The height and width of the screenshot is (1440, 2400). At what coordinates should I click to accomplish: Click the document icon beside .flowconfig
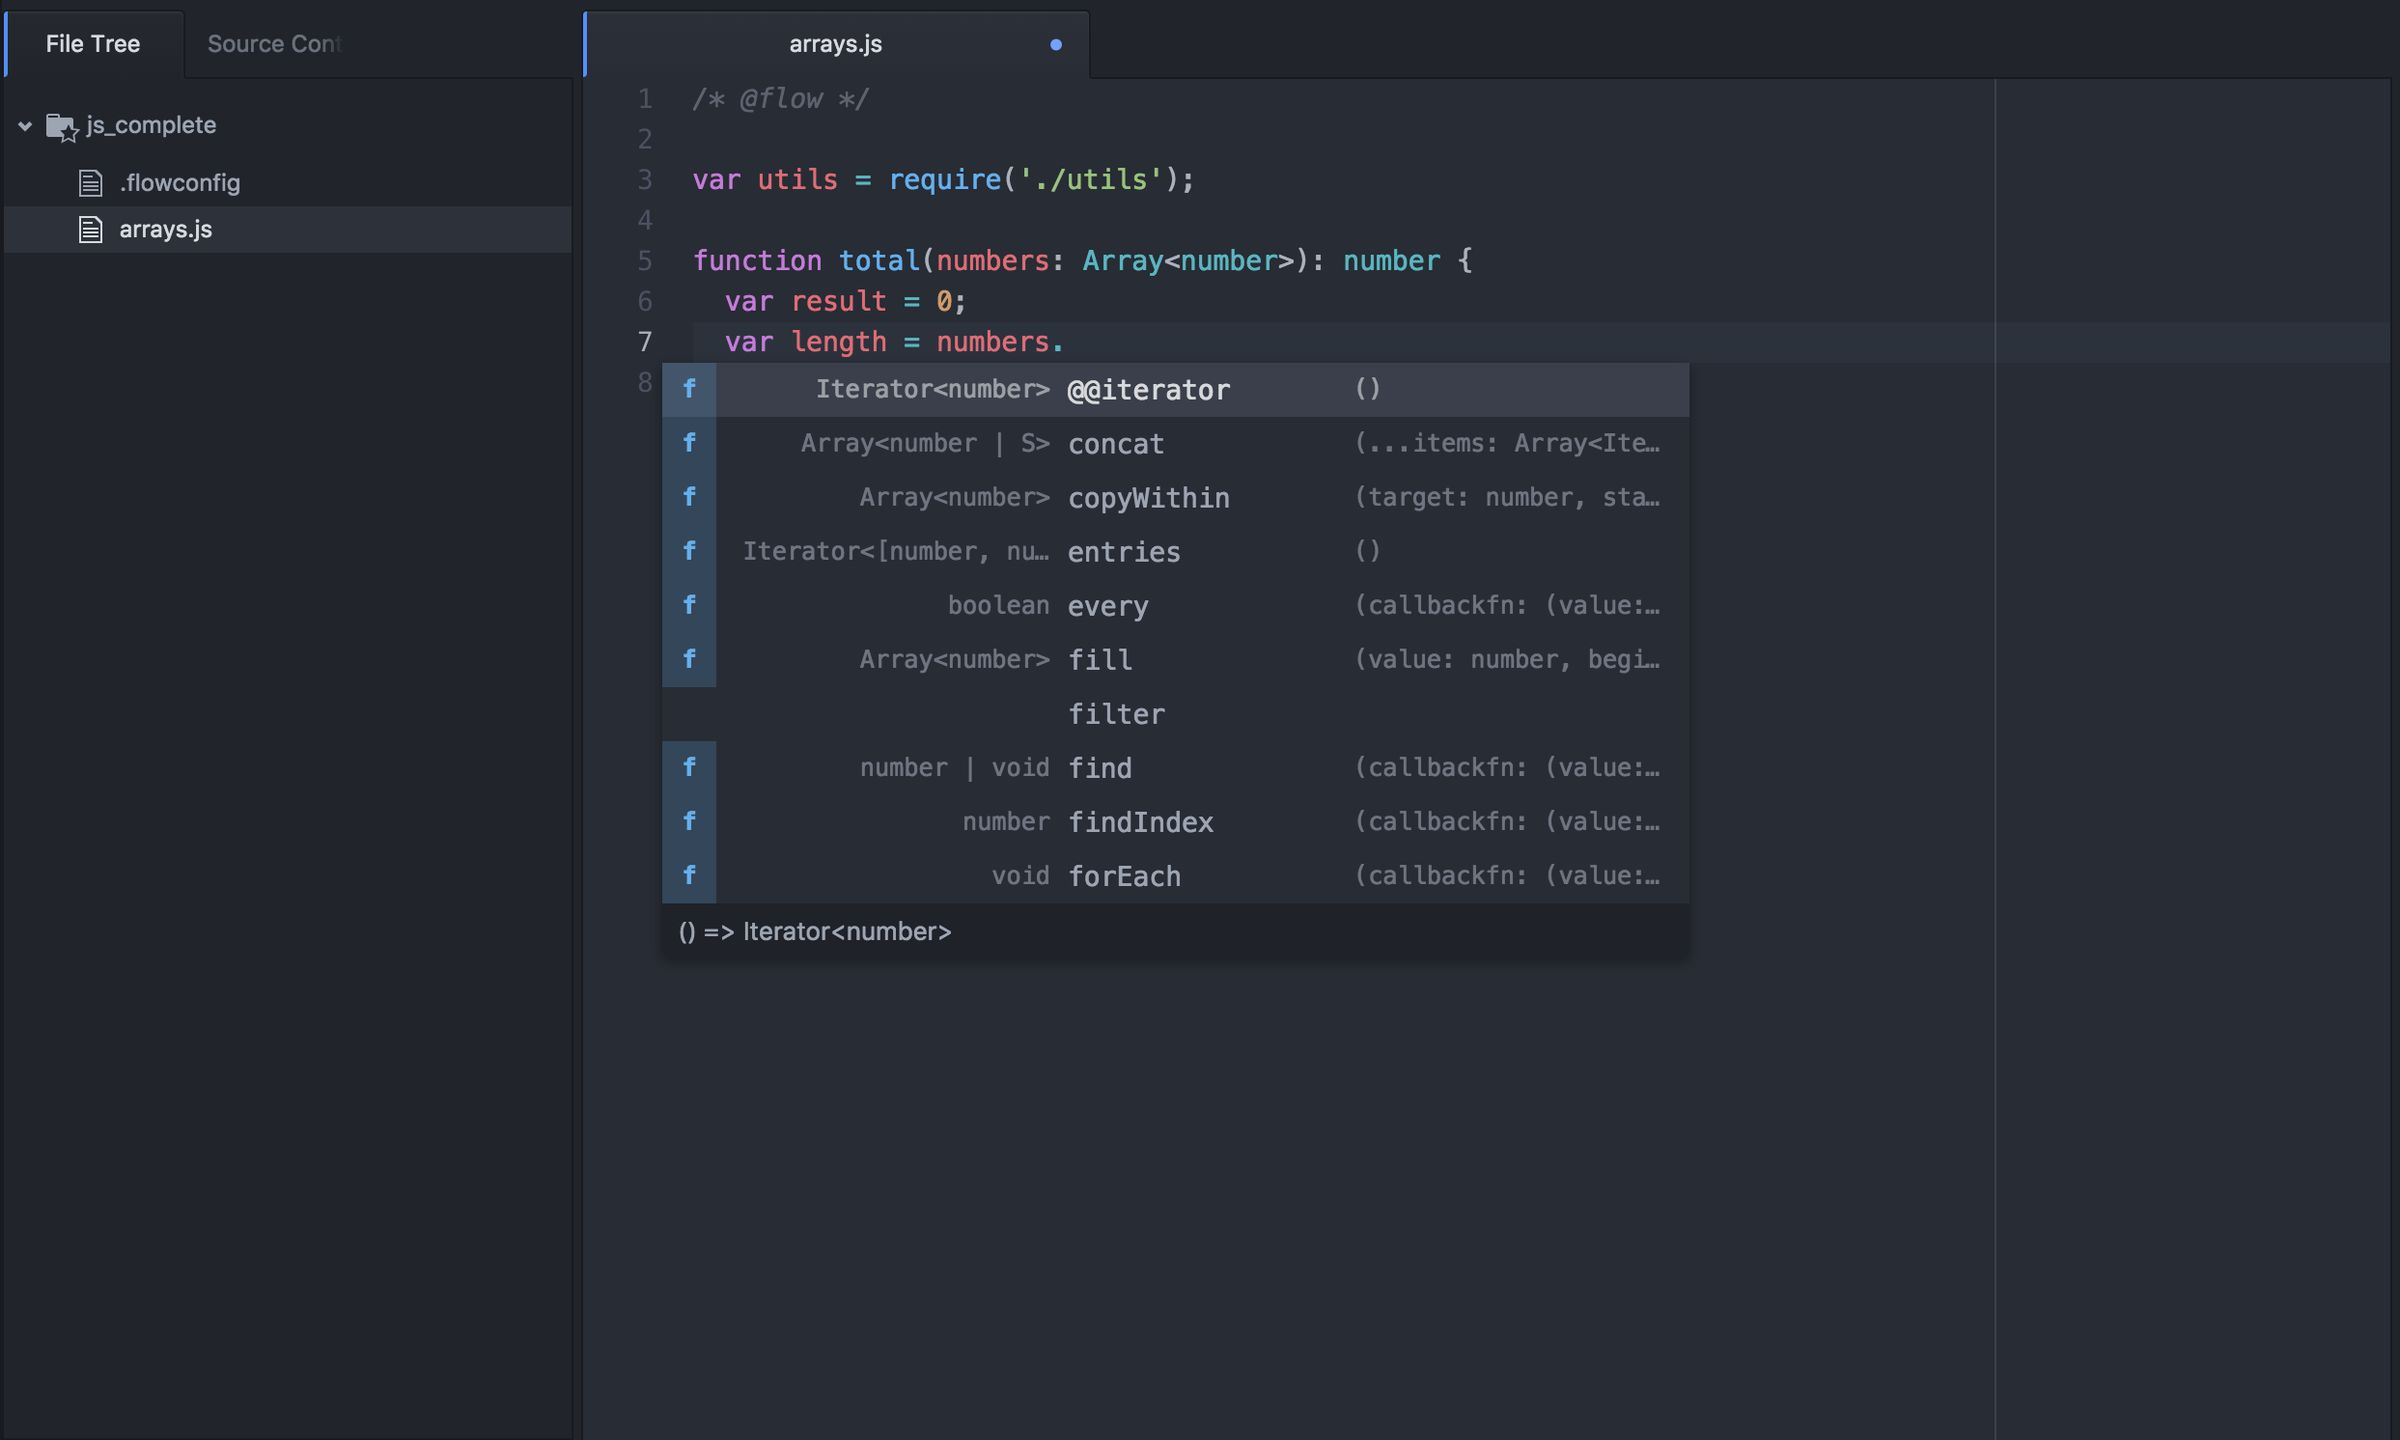click(89, 182)
